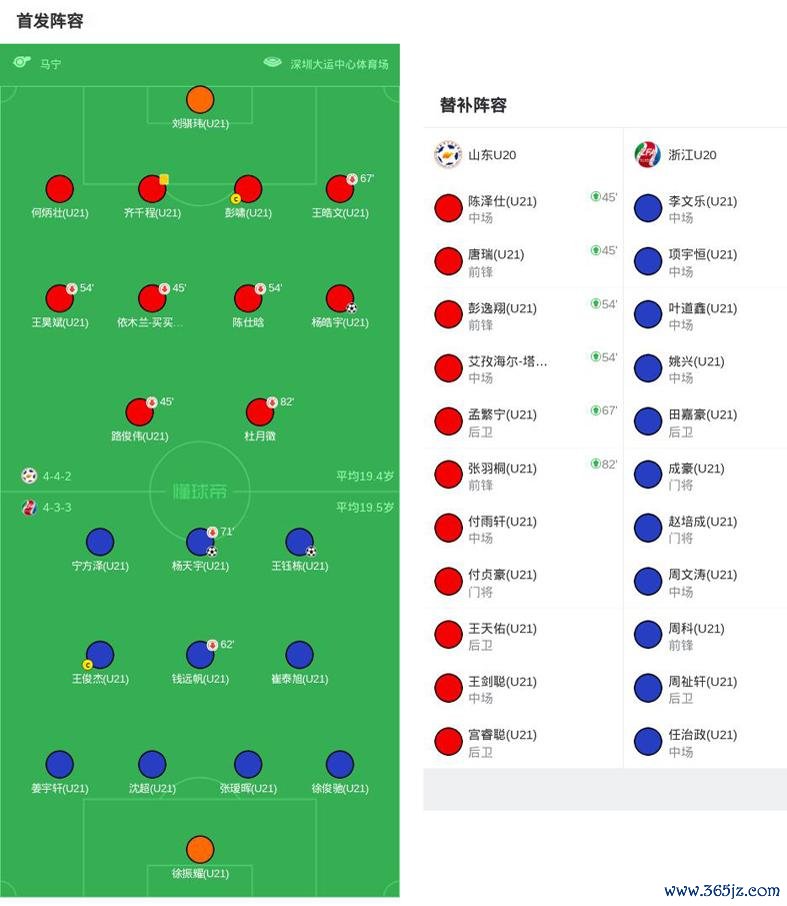Click the green sub-in arrow for 陈泽仕

[x=595, y=197]
